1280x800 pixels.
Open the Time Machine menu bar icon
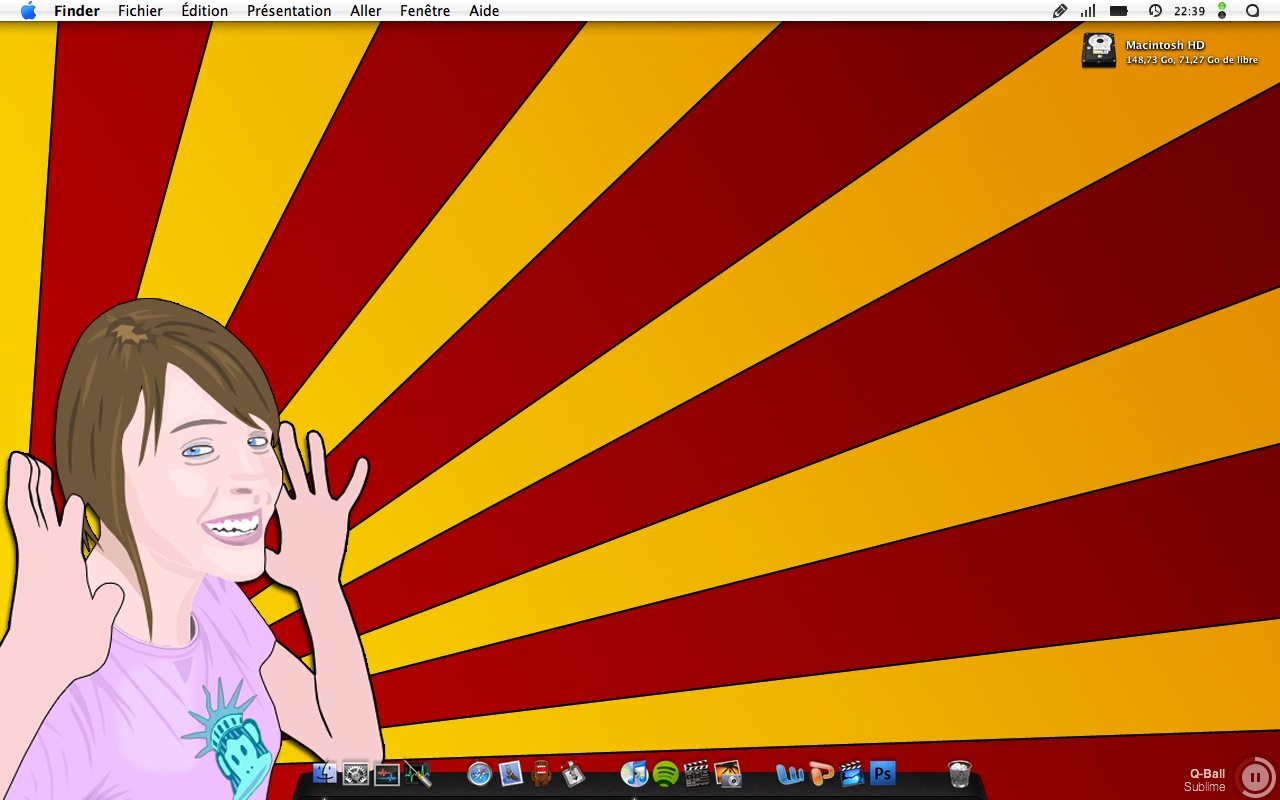coord(1155,11)
